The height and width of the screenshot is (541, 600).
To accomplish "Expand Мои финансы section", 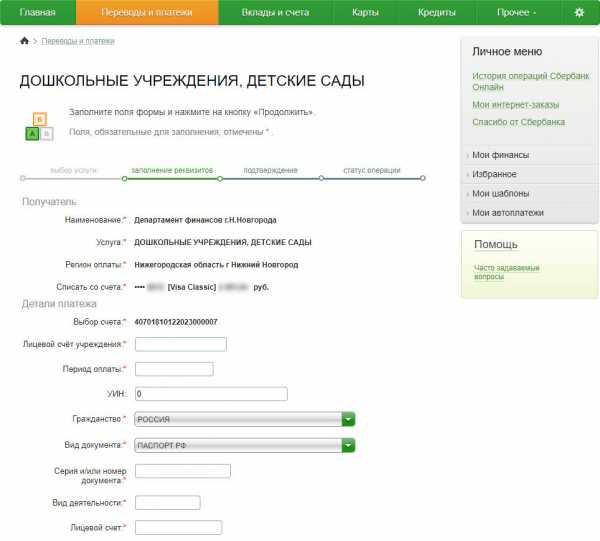I will pos(501,155).
